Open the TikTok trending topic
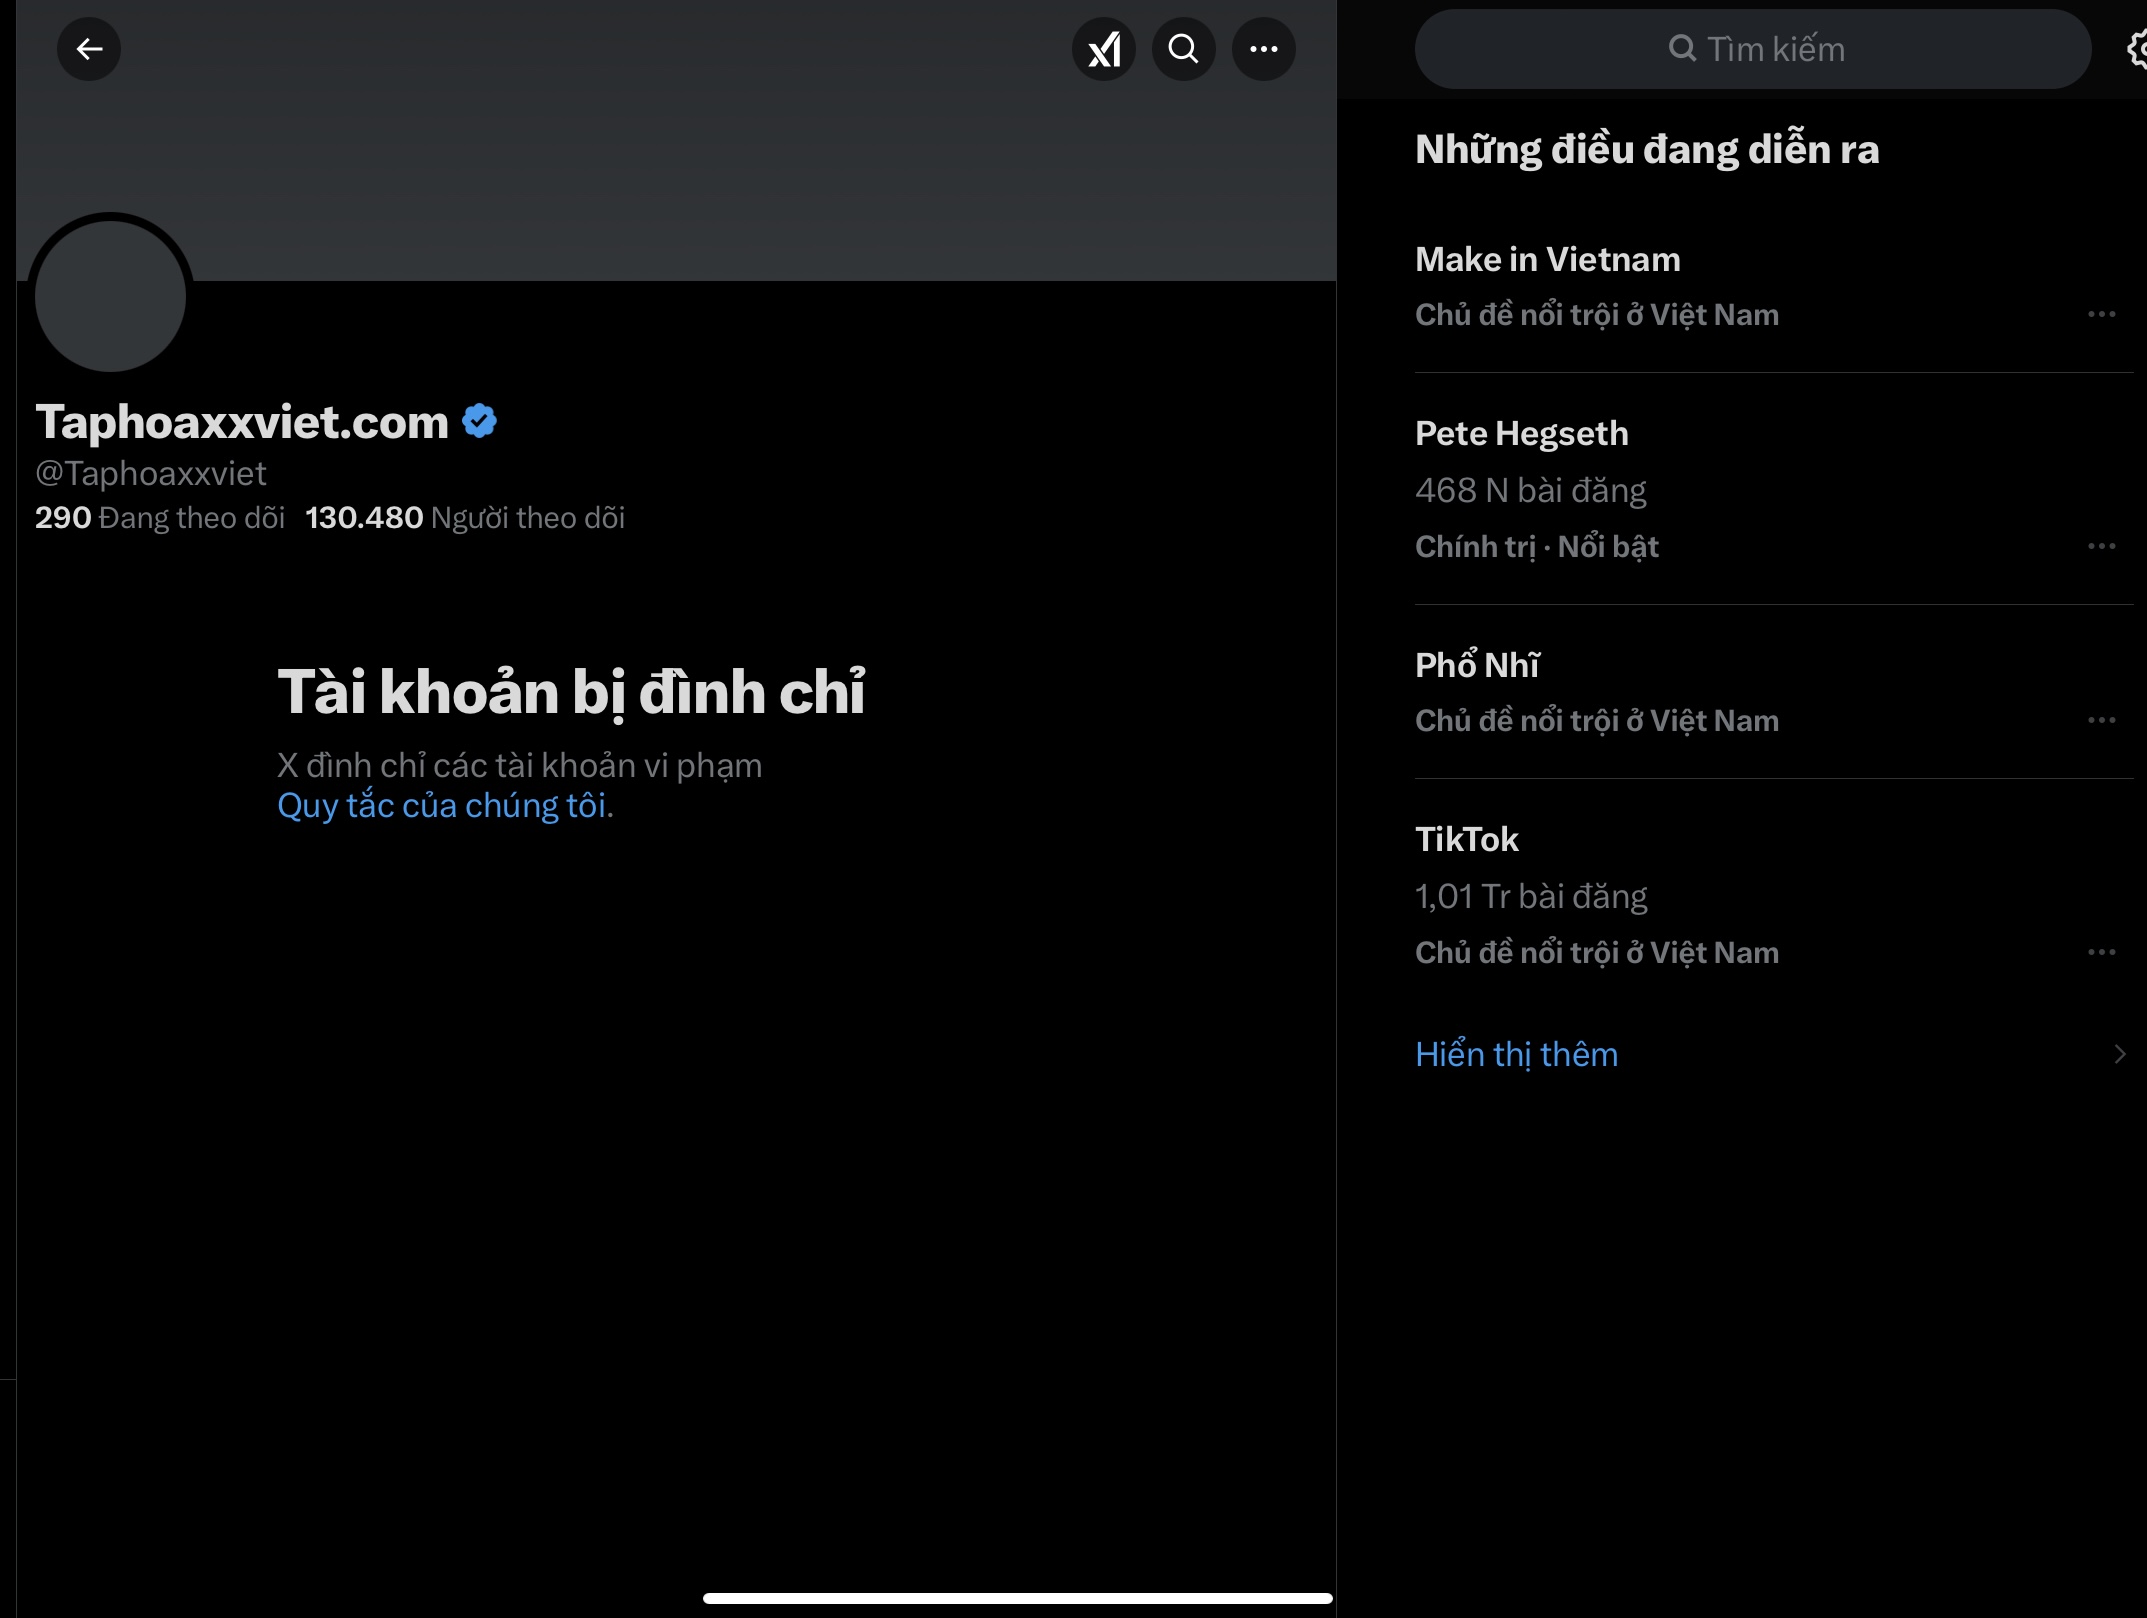Screen dimensions: 2147x1618 (1466, 840)
